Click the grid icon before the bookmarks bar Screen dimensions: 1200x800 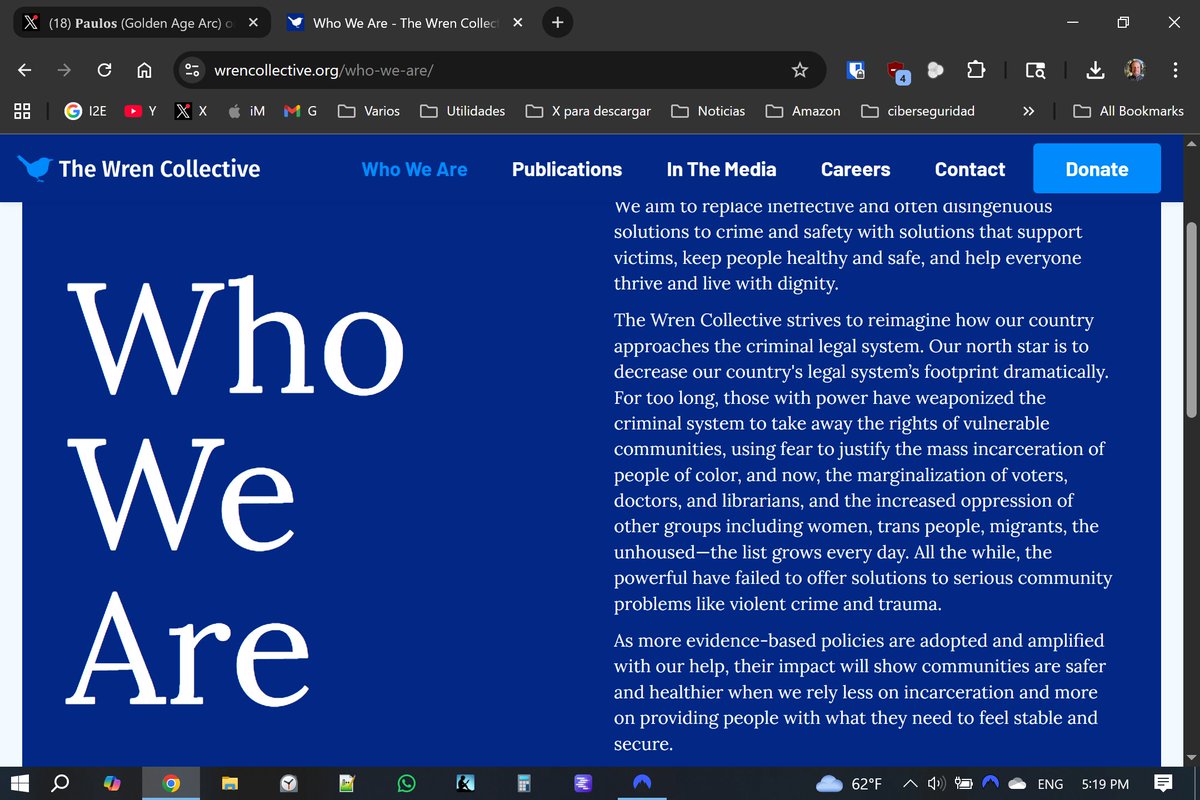tap(22, 111)
